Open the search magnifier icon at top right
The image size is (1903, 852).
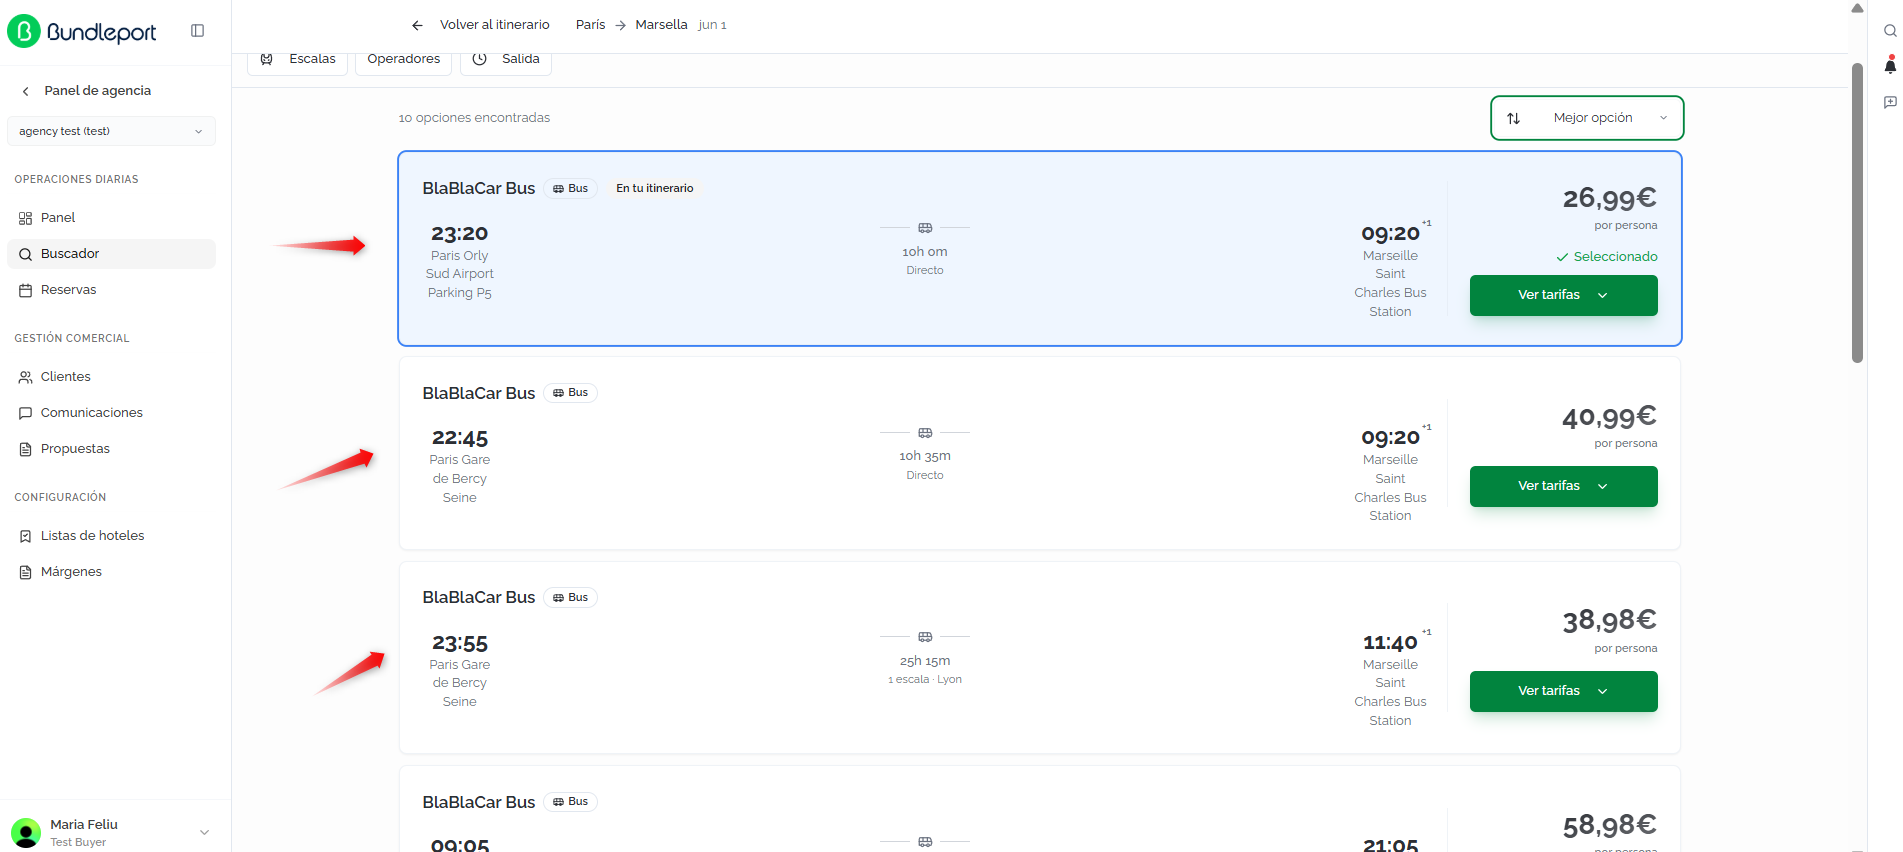(x=1890, y=31)
